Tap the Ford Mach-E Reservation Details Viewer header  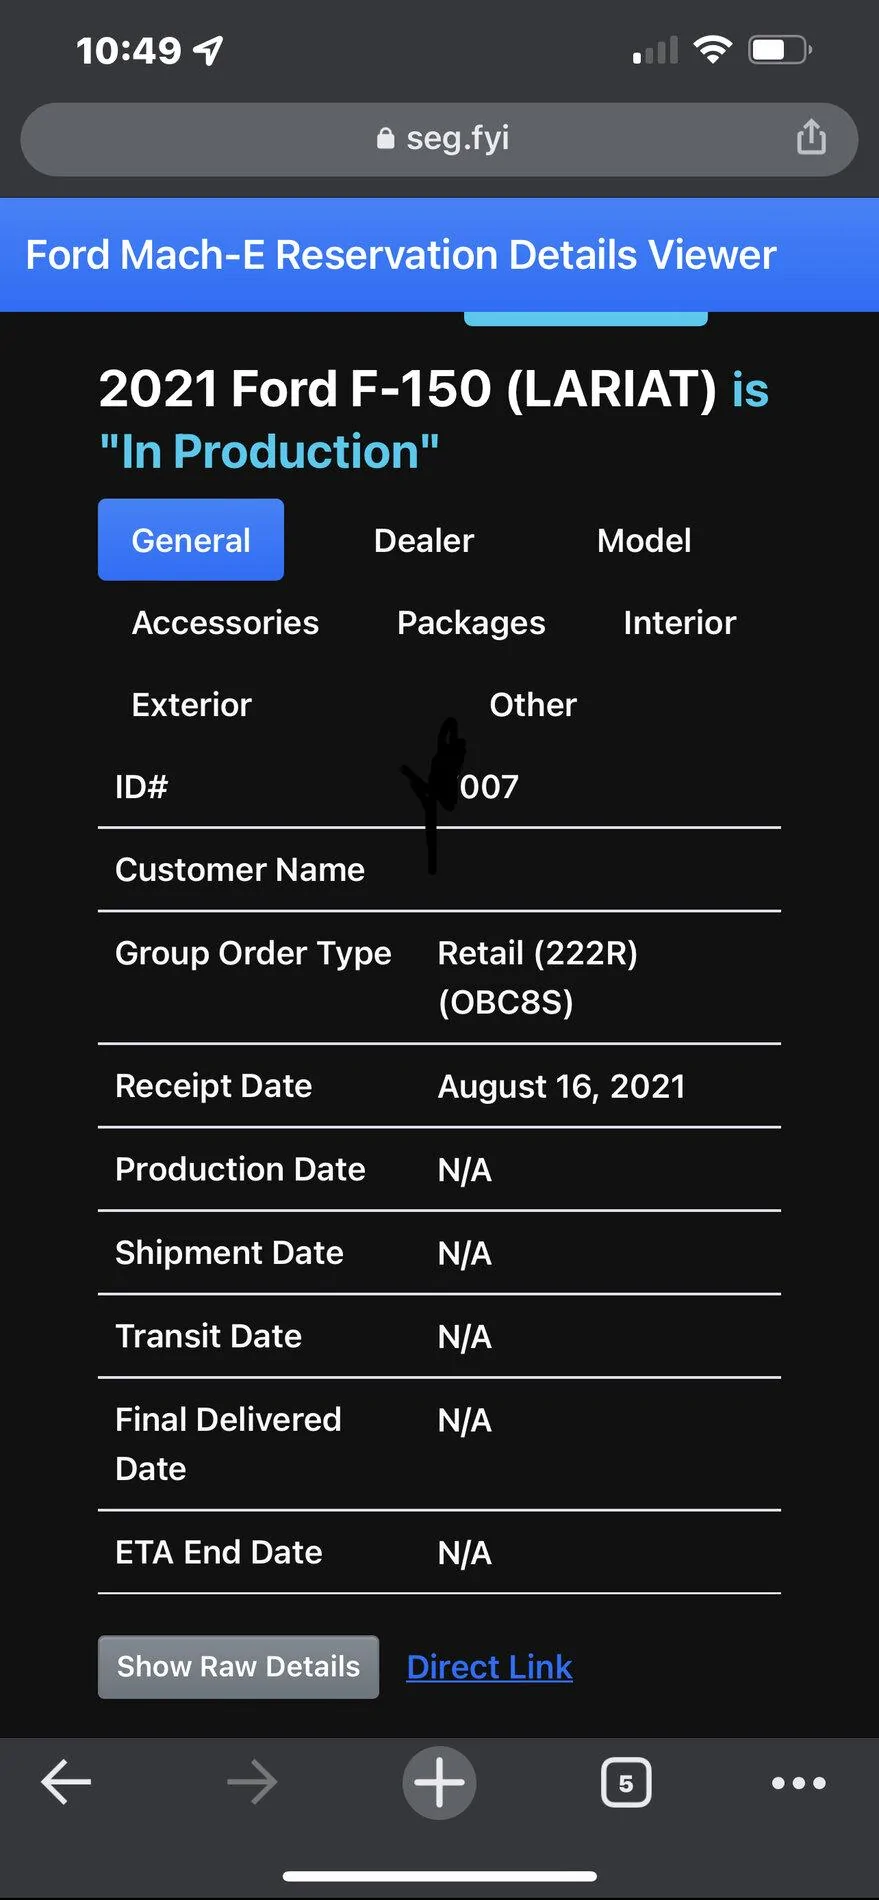(x=400, y=254)
